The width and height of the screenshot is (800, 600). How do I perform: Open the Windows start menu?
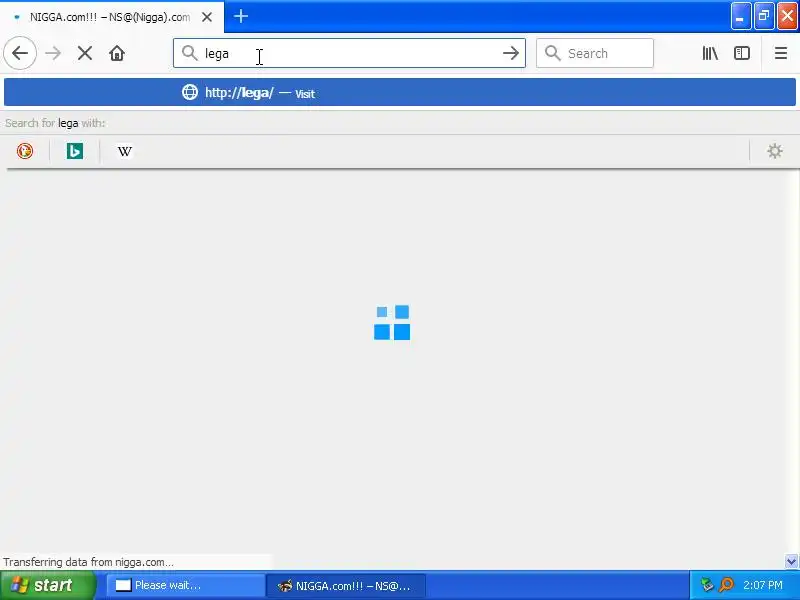click(47, 585)
